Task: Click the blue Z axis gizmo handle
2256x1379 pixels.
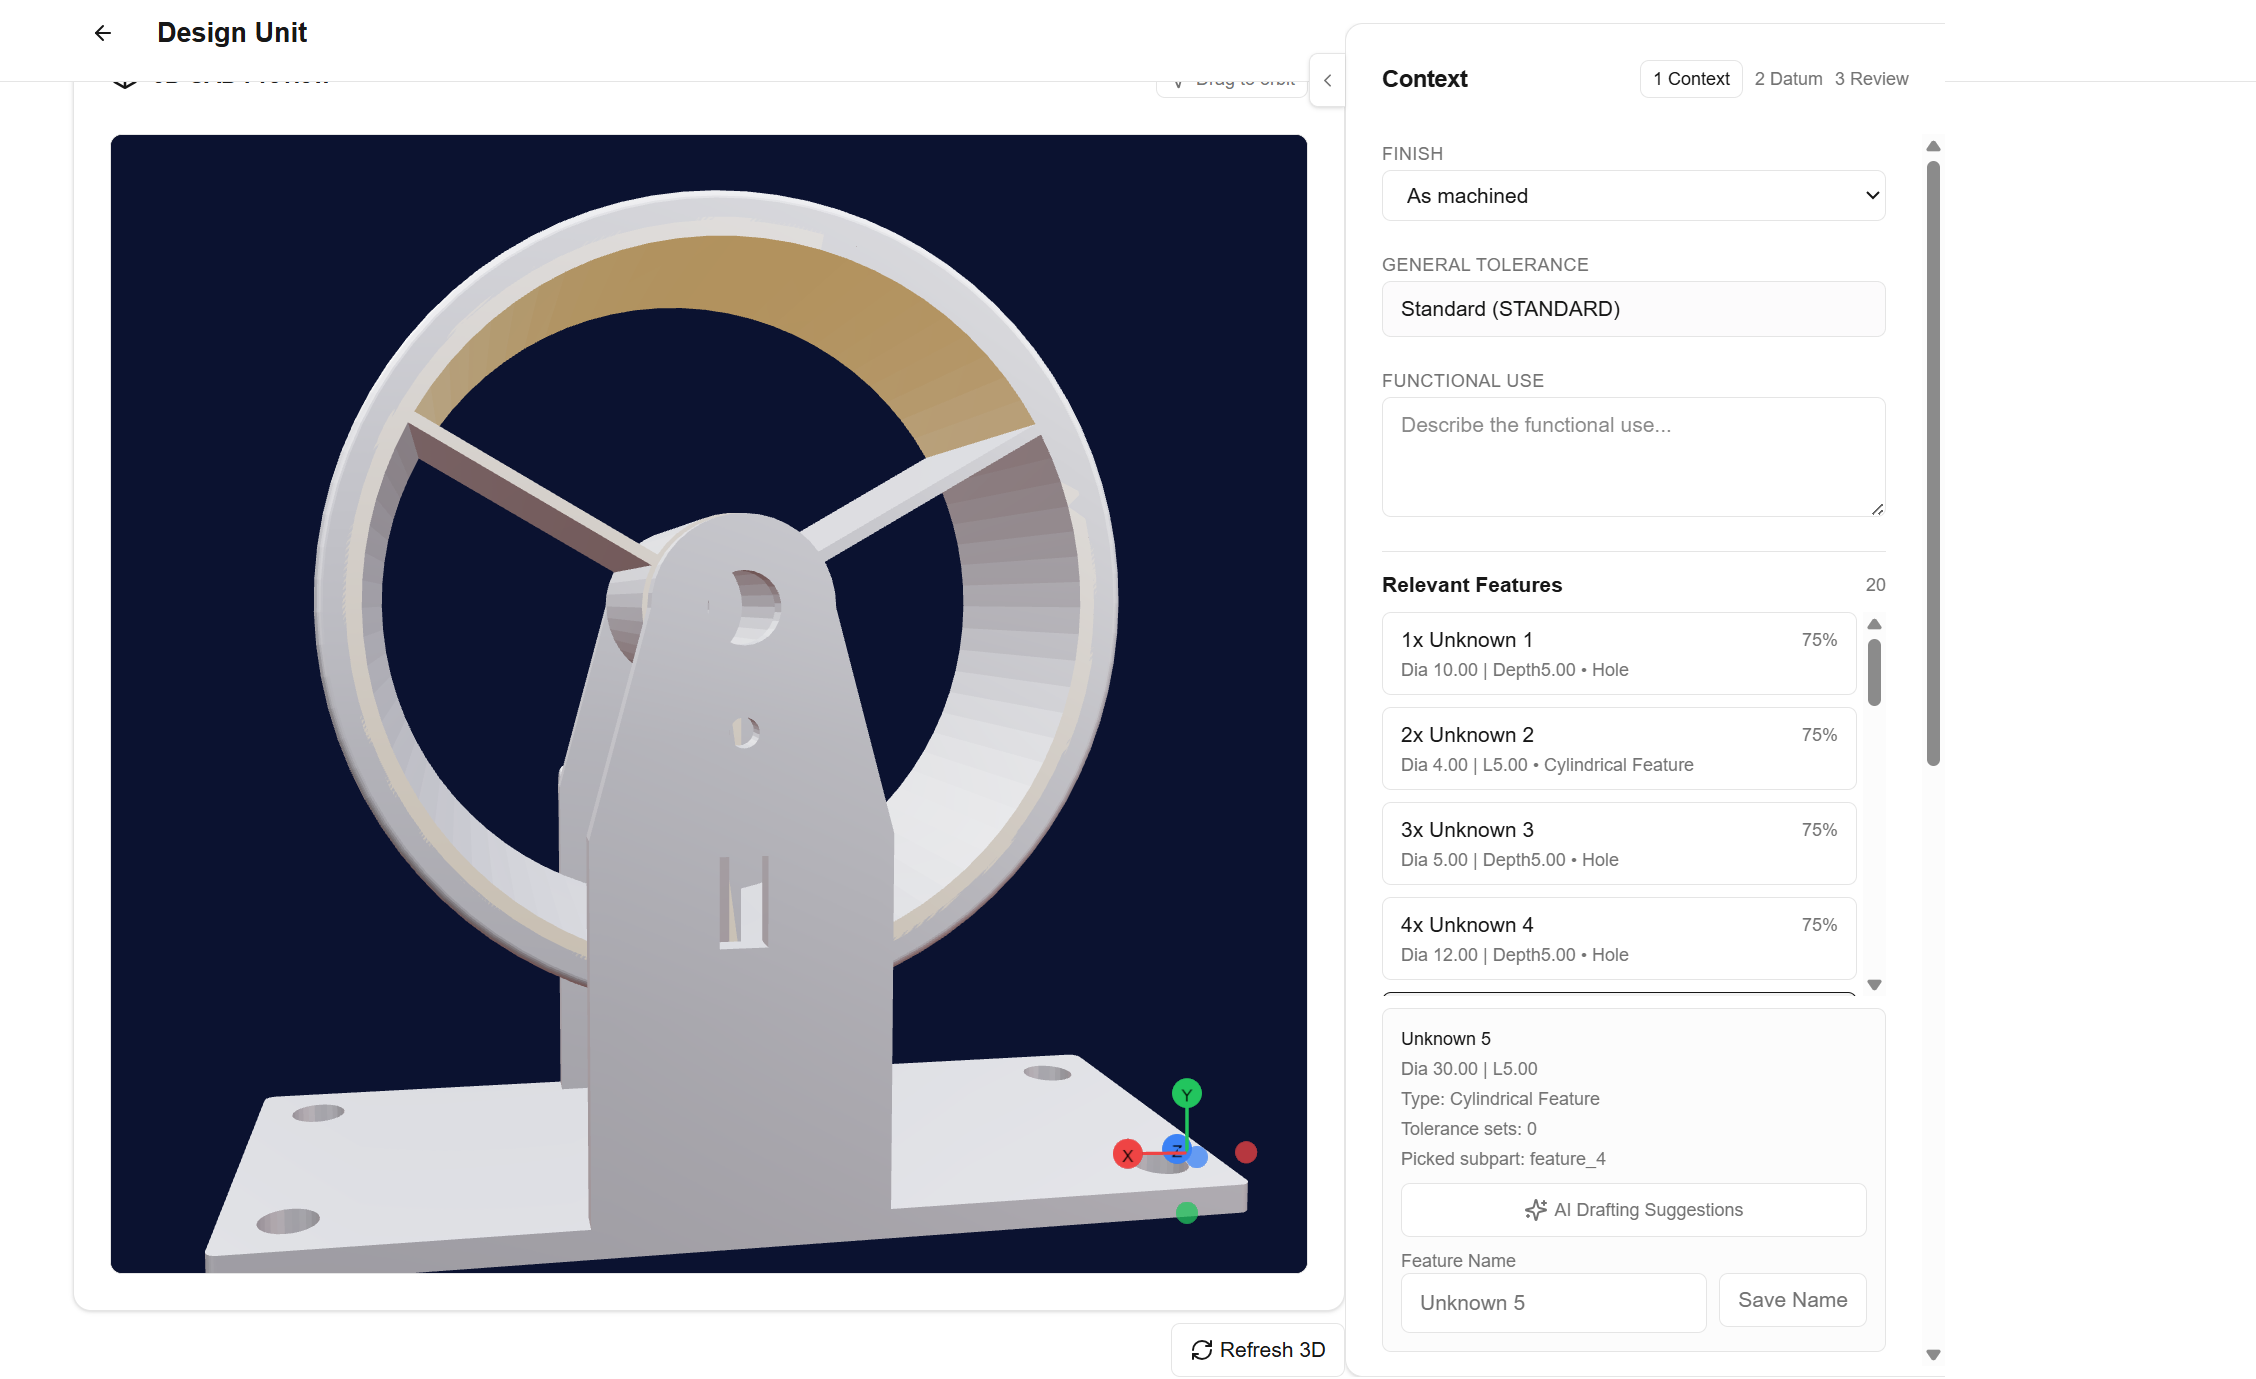Action: (x=1177, y=1150)
